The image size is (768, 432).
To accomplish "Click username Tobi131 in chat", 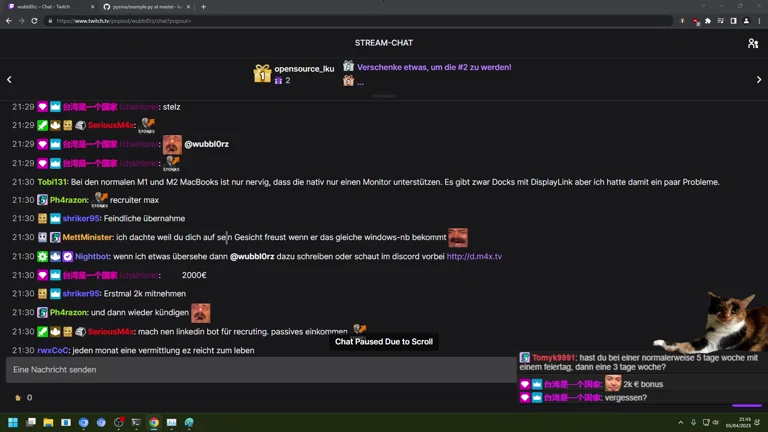I will [x=52, y=182].
